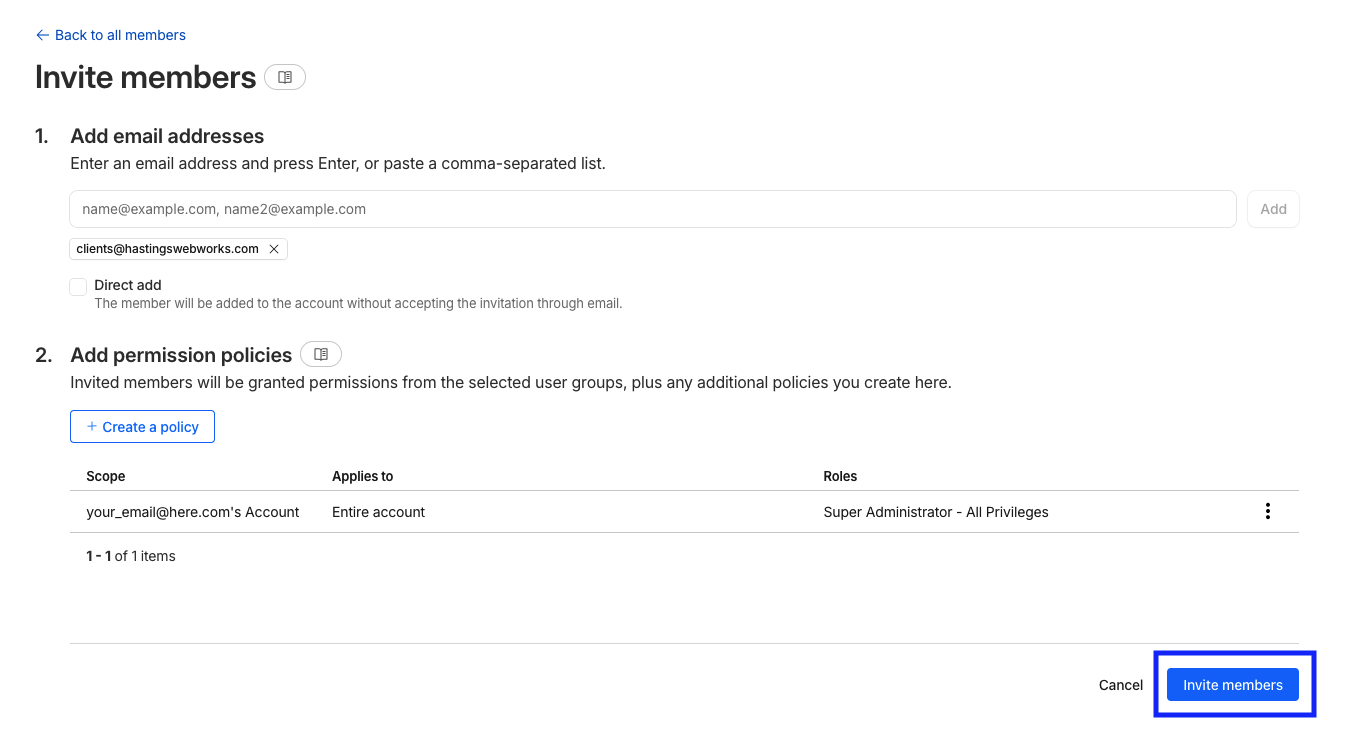Select the your_email@here.com's Account scope cell

pyautogui.click(x=193, y=512)
